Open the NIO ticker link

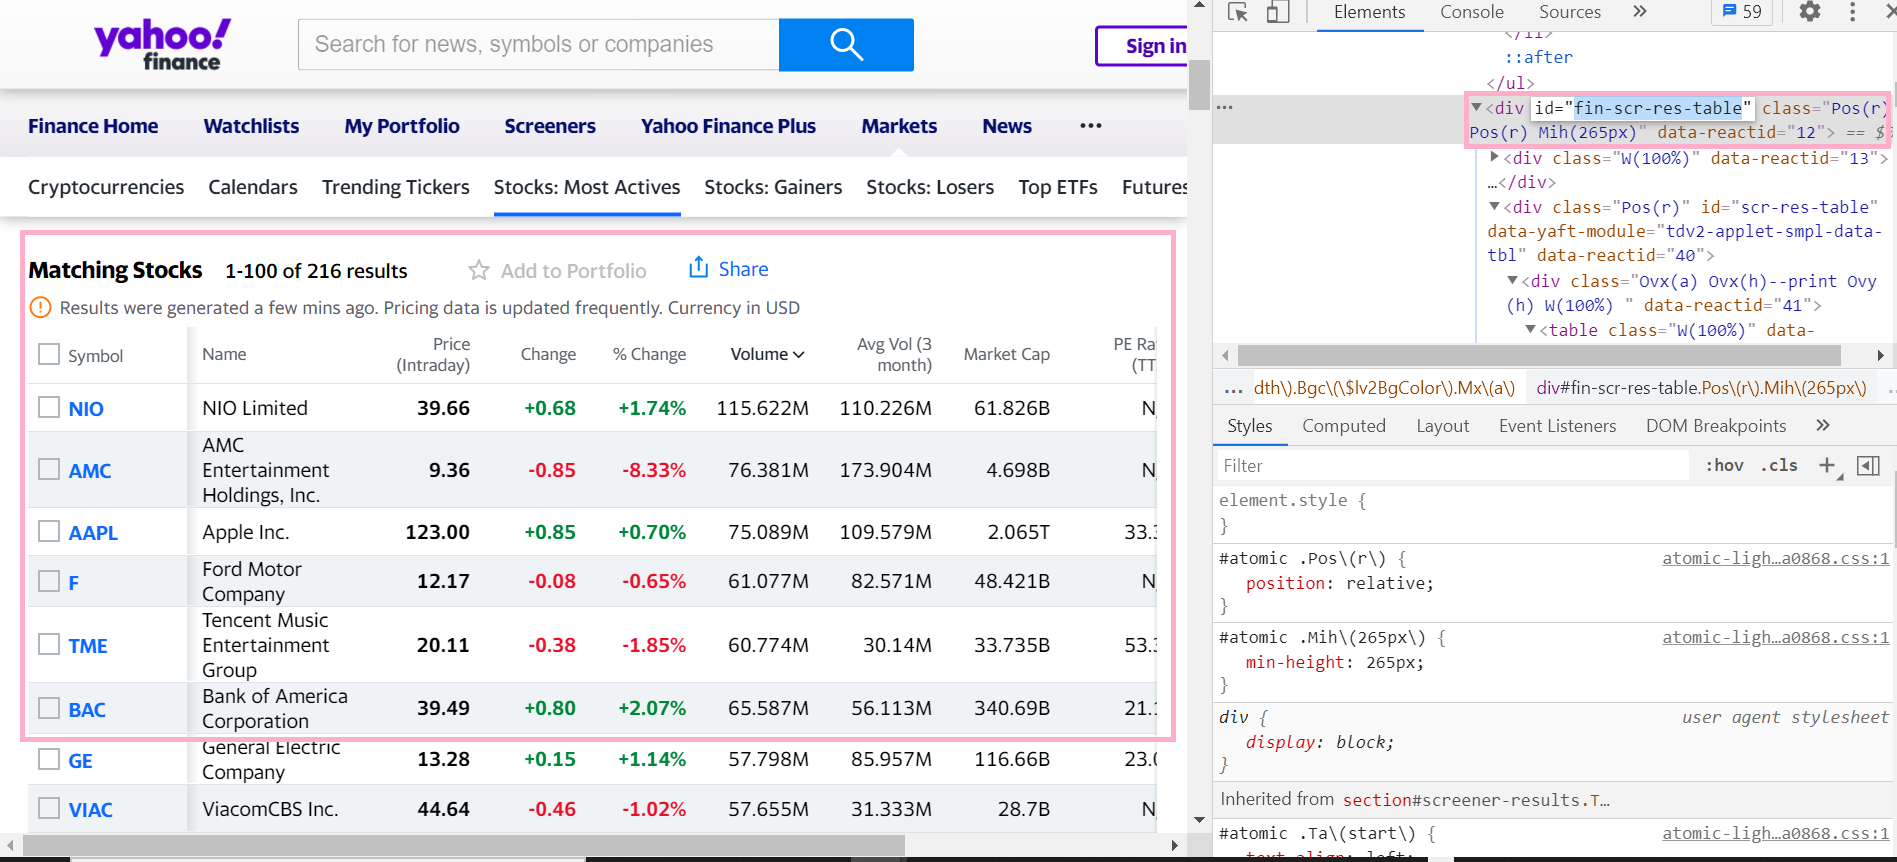86,409
